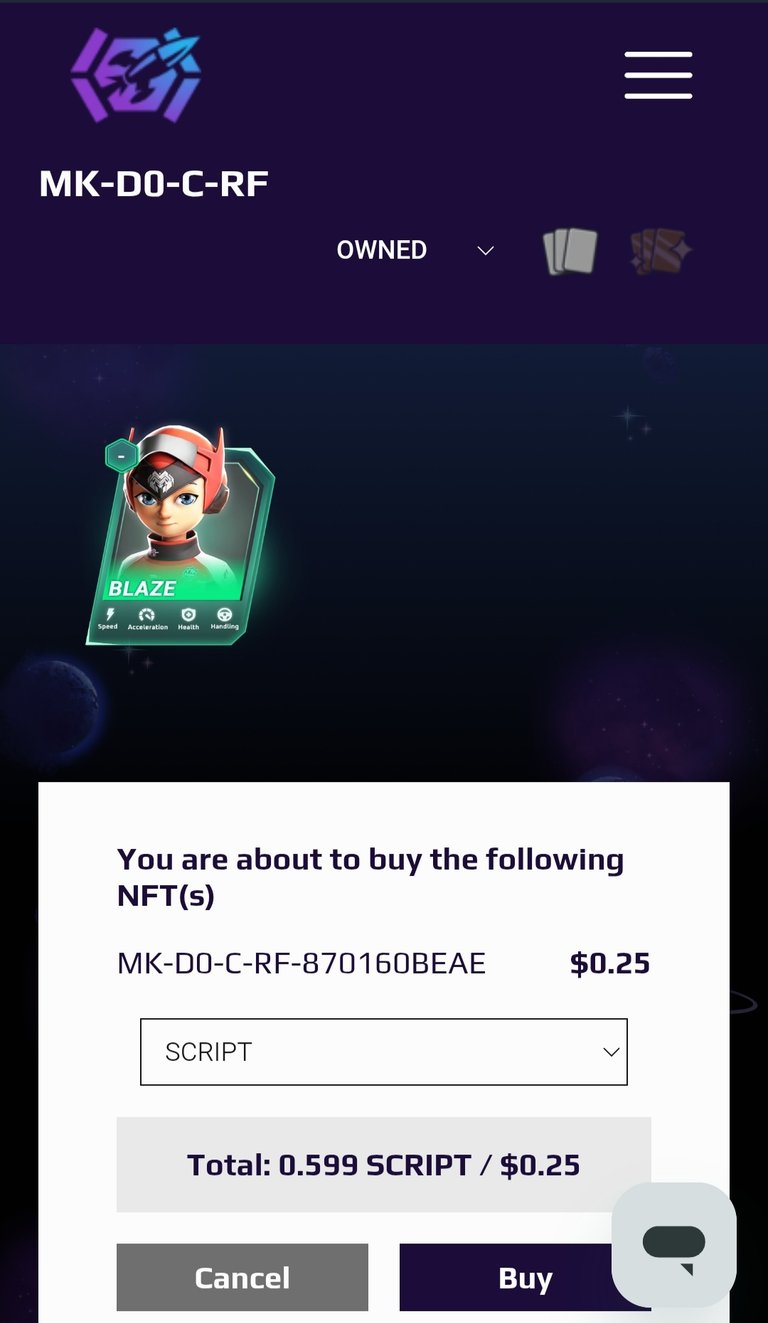Open the hamburger navigation menu
This screenshot has width=768, height=1323.
coord(658,75)
